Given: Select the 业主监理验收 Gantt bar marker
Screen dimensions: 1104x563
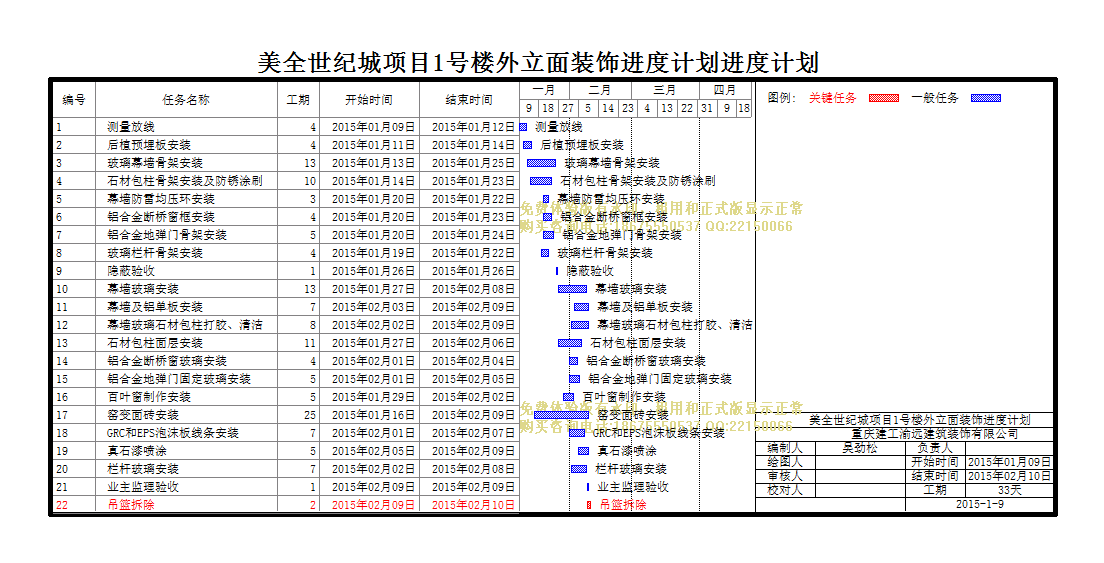Looking at the screenshot, I should (588, 487).
